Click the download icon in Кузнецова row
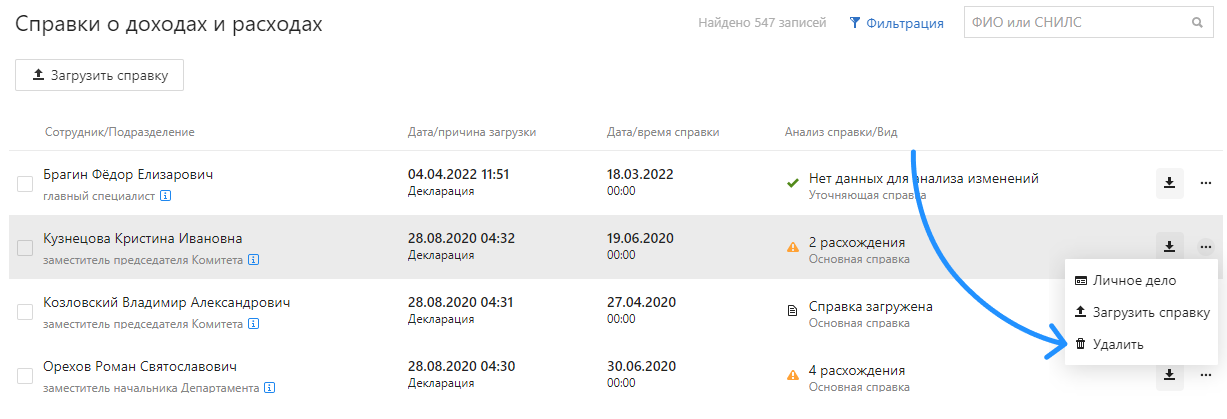1227x419 pixels. [1169, 246]
